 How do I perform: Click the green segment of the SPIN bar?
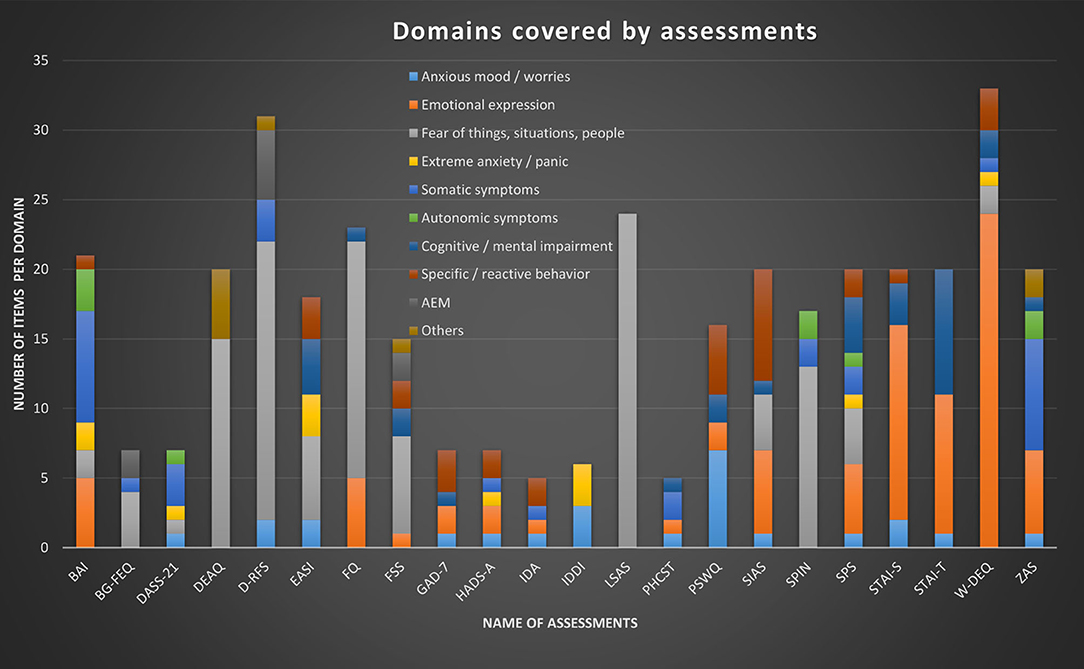[x=808, y=325]
